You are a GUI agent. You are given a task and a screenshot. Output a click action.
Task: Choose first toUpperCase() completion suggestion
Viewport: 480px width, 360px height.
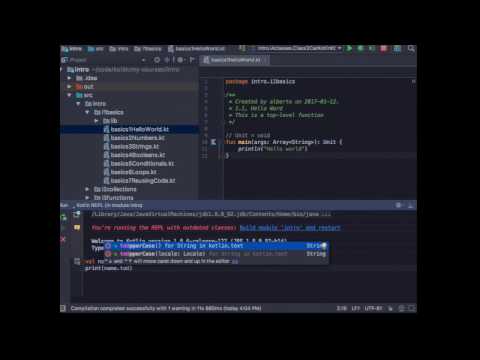[x=216, y=246]
